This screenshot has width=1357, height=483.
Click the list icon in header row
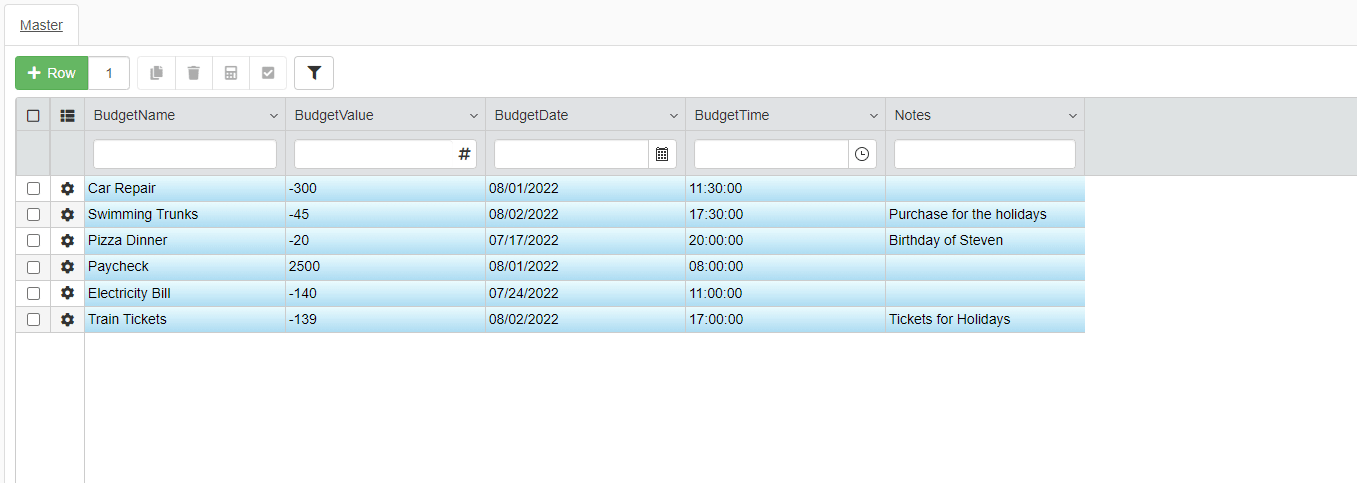click(x=67, y=115)
